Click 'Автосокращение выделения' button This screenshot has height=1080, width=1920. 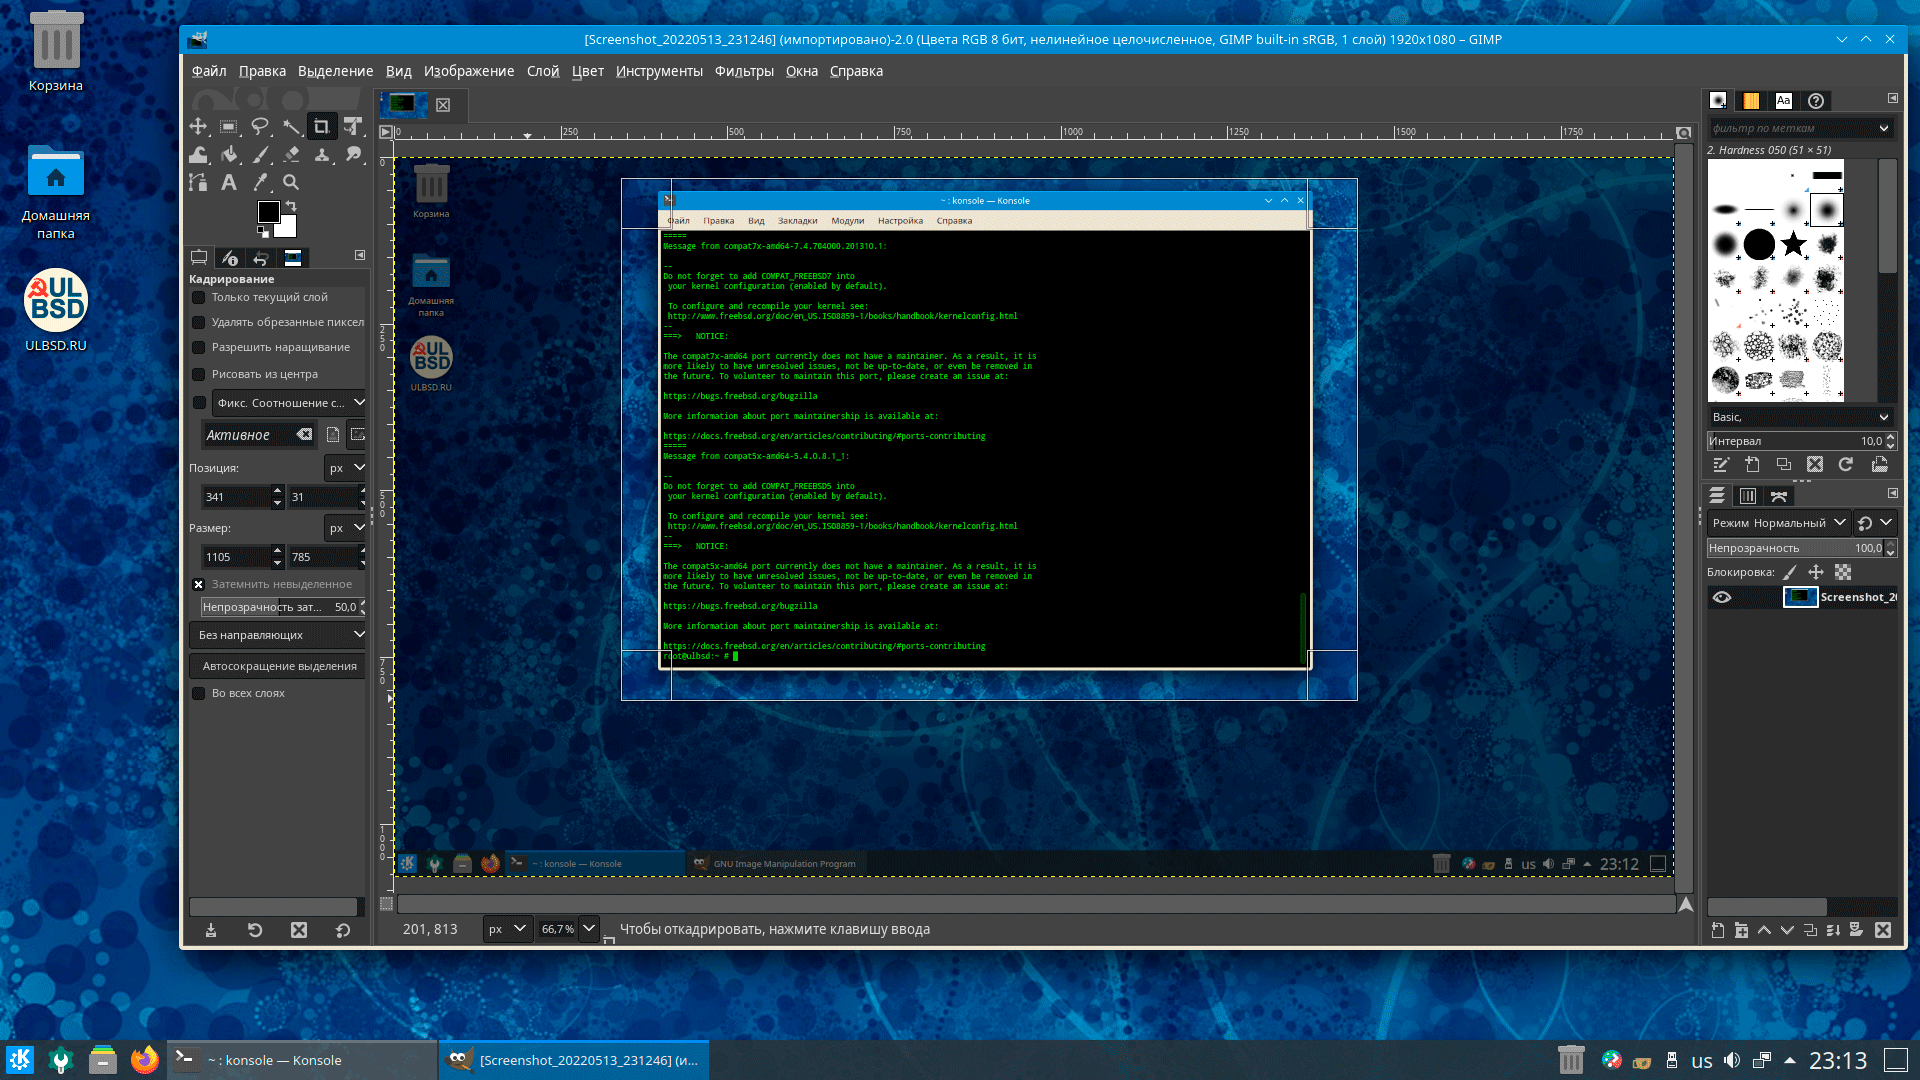click(x=279, y=666)
